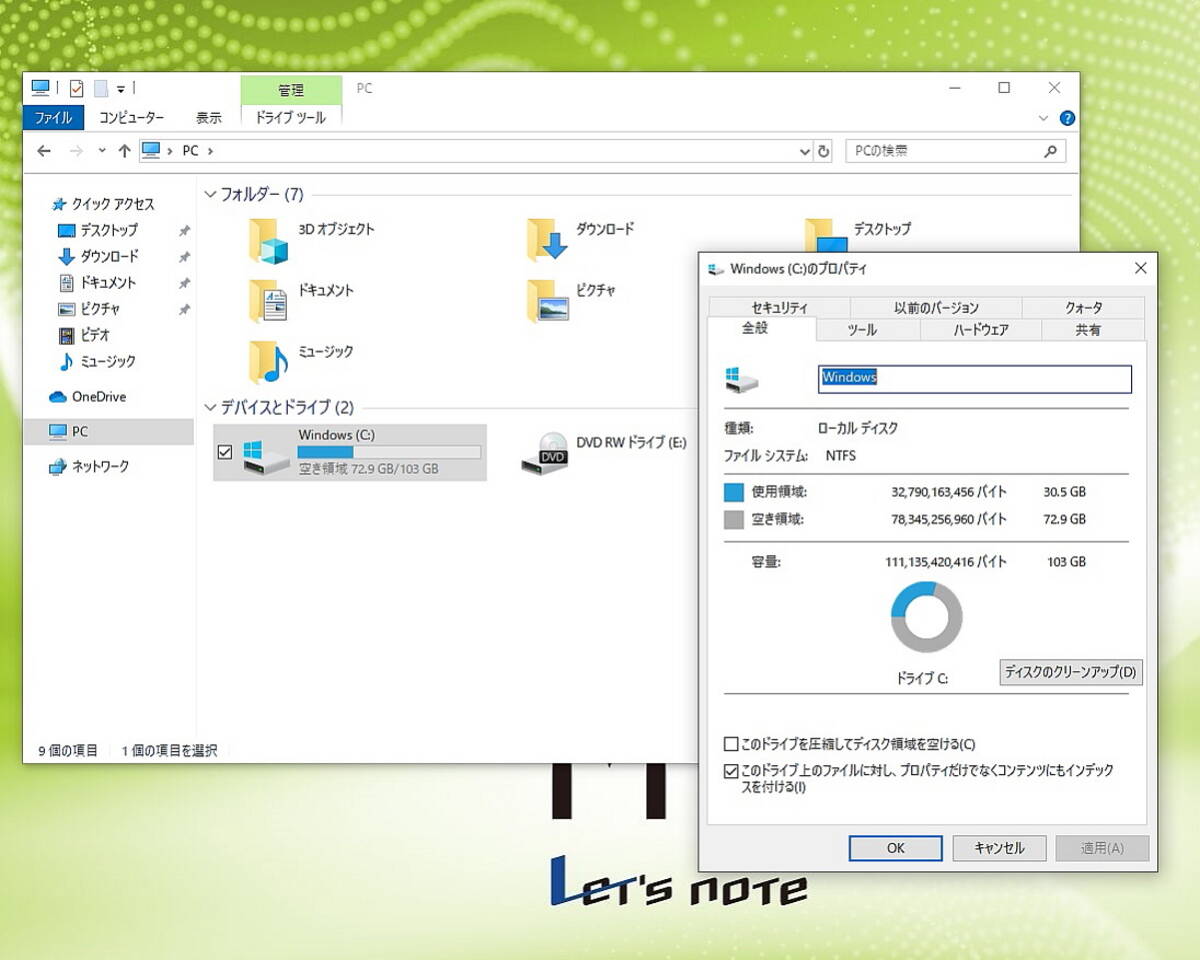Open ビデオ in the navigation pane

pos(84,335)
